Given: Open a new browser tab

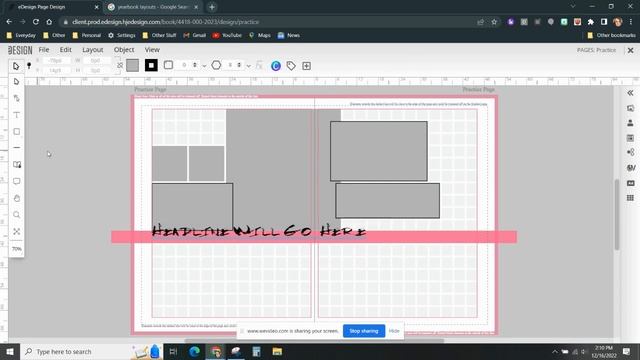Looking at the screenshot, I should click(x=212, y=7).
